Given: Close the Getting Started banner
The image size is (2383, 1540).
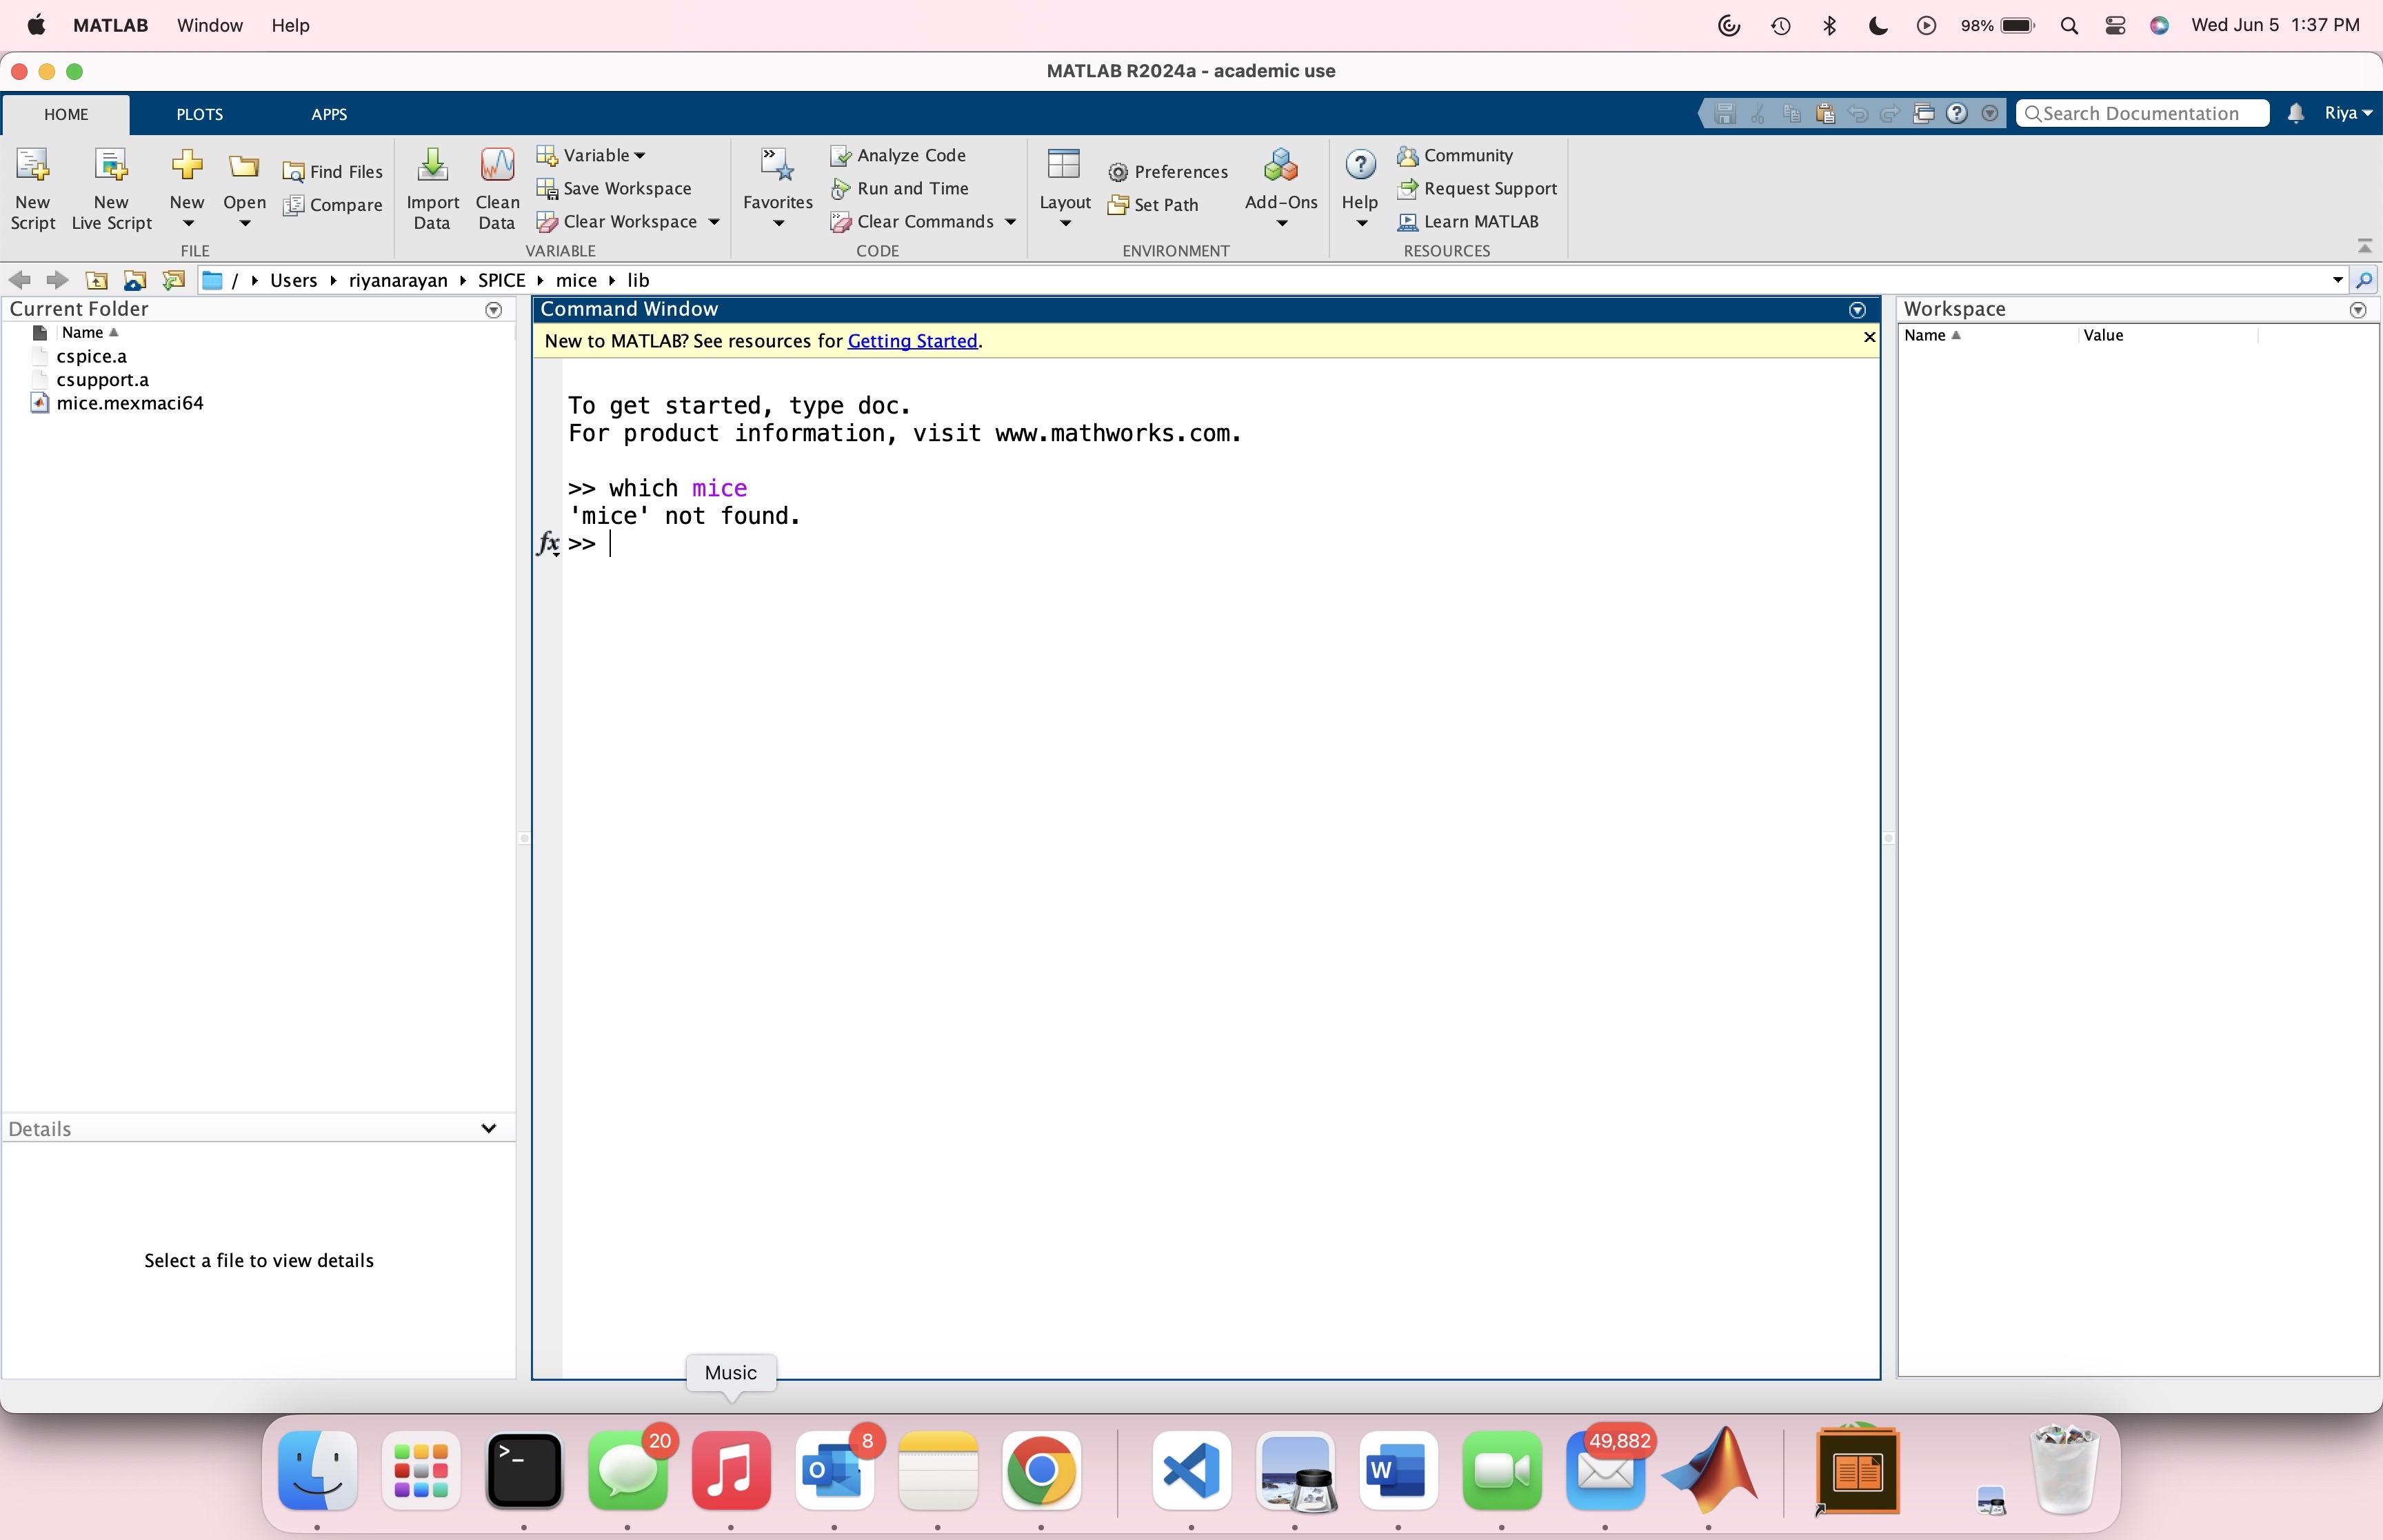Looking at the screenshot, I should pos(1869,338).
